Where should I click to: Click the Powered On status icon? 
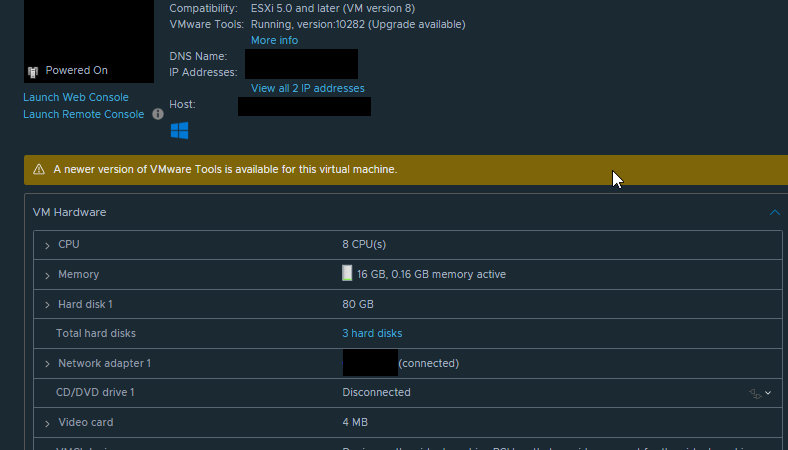33,71
